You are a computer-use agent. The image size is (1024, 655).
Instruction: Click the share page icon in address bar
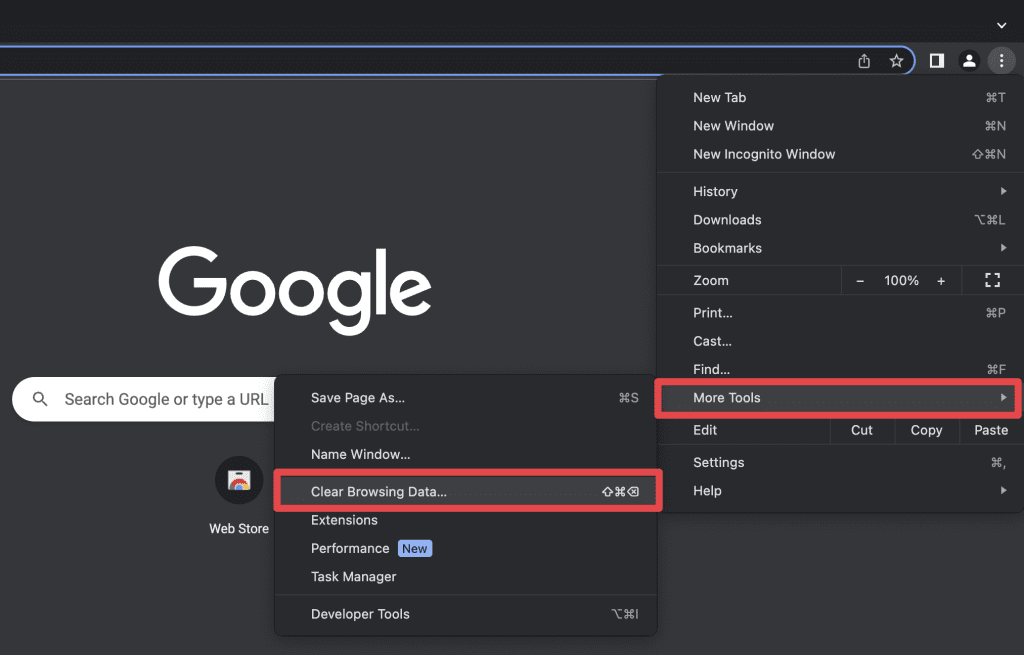coord(864,61)
